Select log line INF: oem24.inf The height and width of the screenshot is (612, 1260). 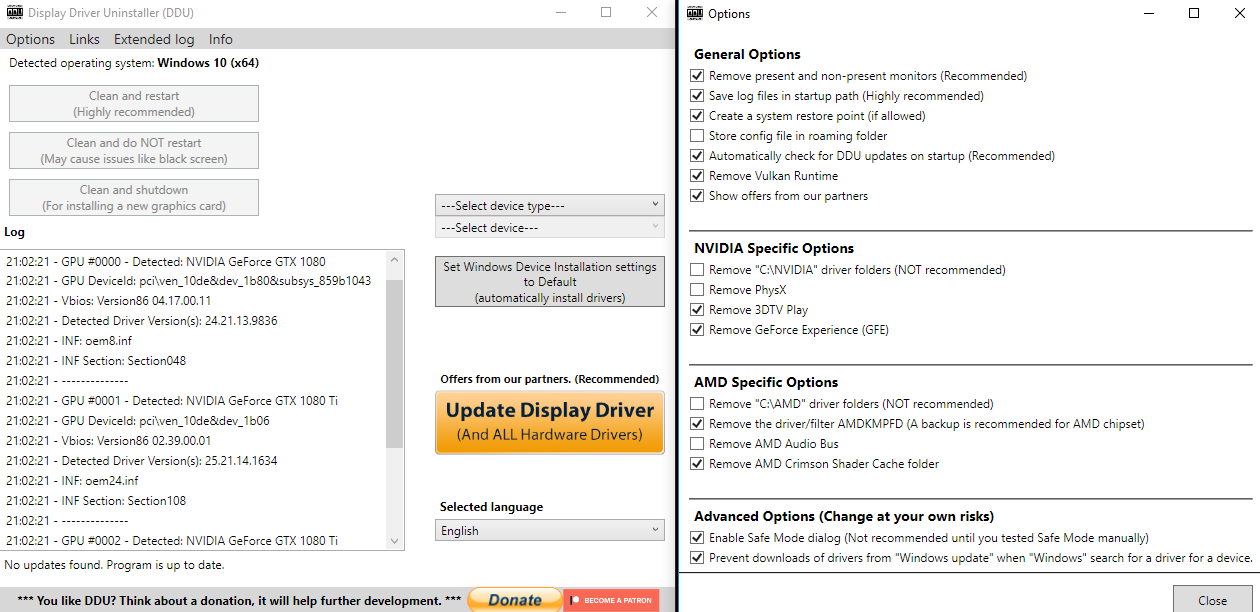[x=72, y=481]
